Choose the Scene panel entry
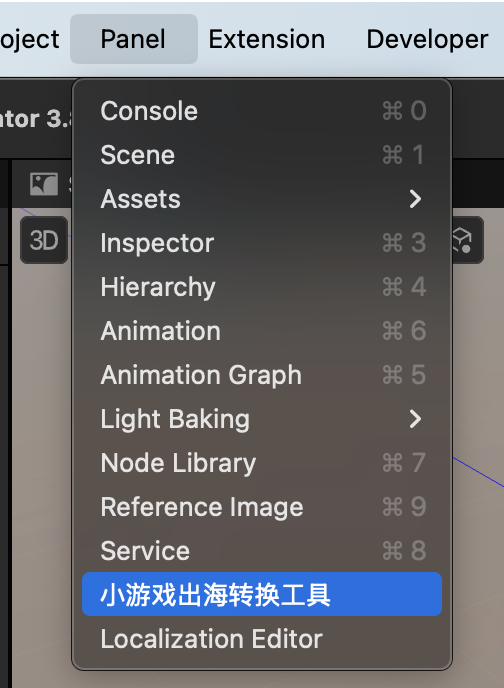504x688 pixels. tap(262, 154)
